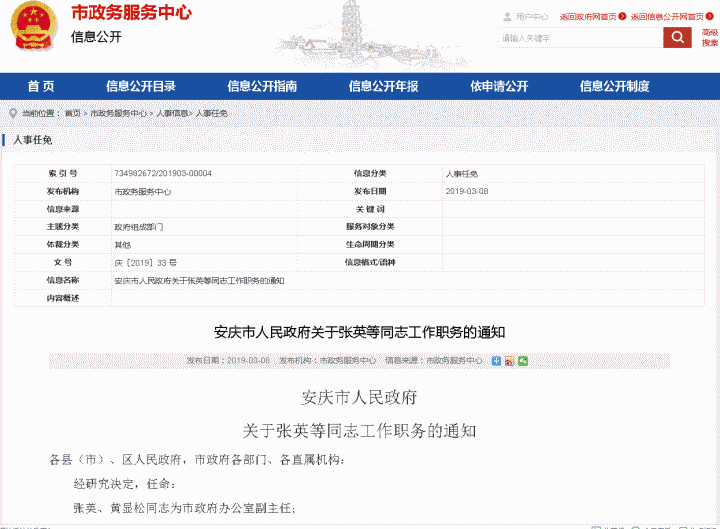Share the article via WeChat icon
The width and height of the screenshot is (720, 529).
[523, 361]
